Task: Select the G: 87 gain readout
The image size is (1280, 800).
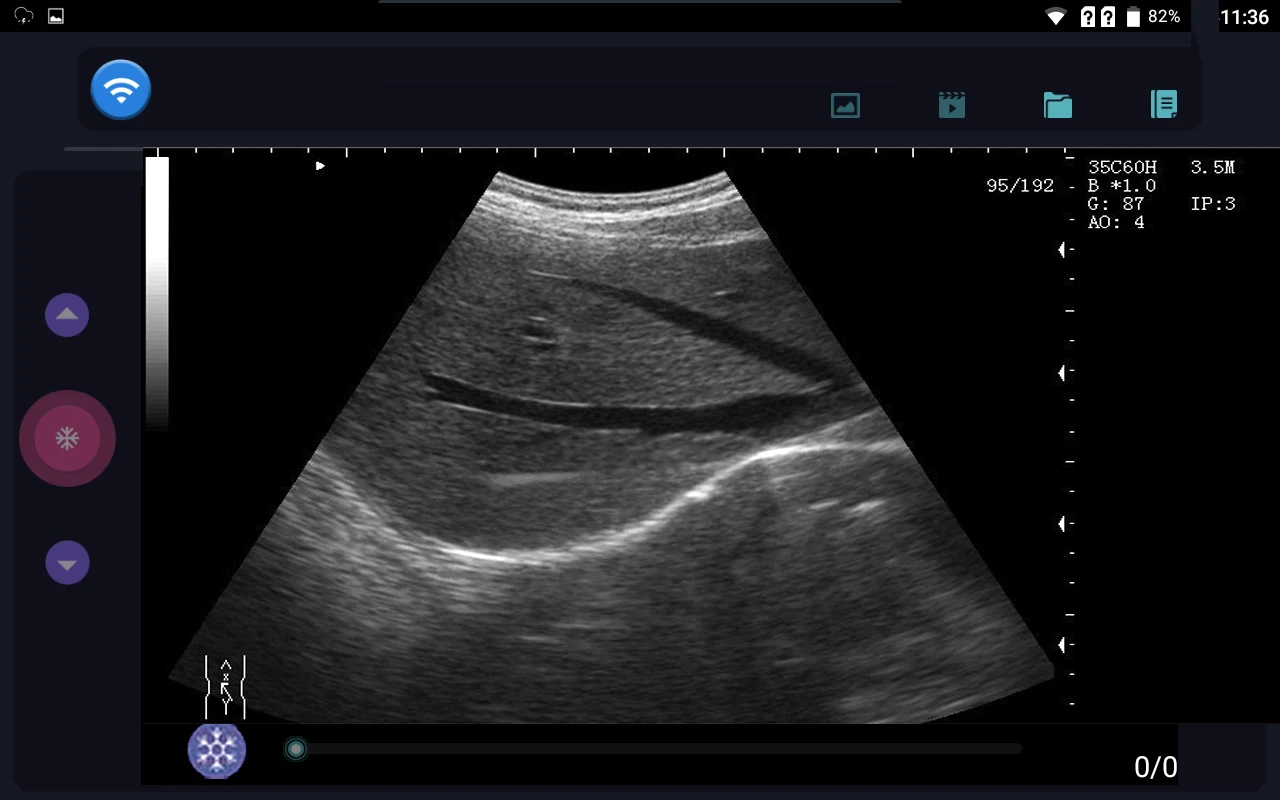Action: pyautogui.click(x=1116, y=204)
